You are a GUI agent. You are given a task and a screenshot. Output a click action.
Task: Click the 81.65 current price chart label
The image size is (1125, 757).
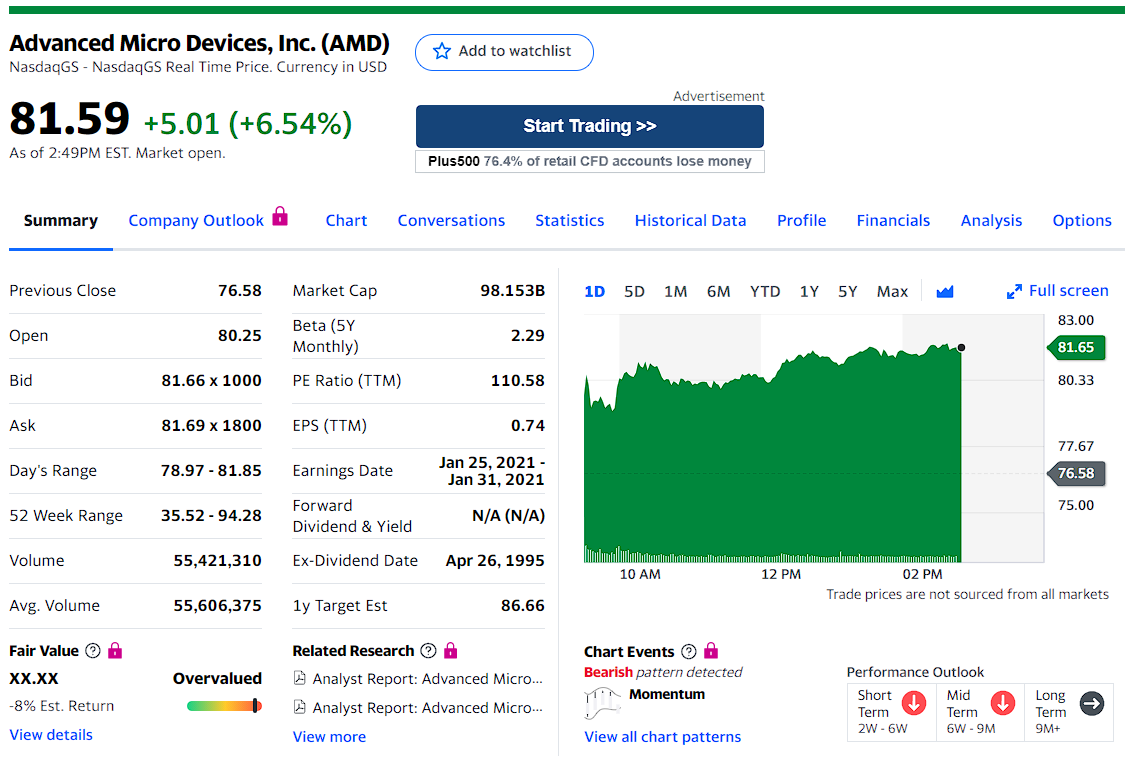click(x=1076, y=347)
